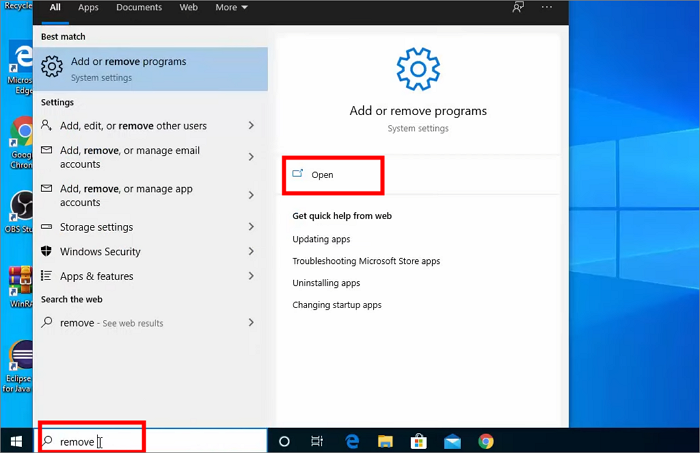Open the Eclipse for Java desktop shortcut
The image size is (700, 453).
(18, 366)
